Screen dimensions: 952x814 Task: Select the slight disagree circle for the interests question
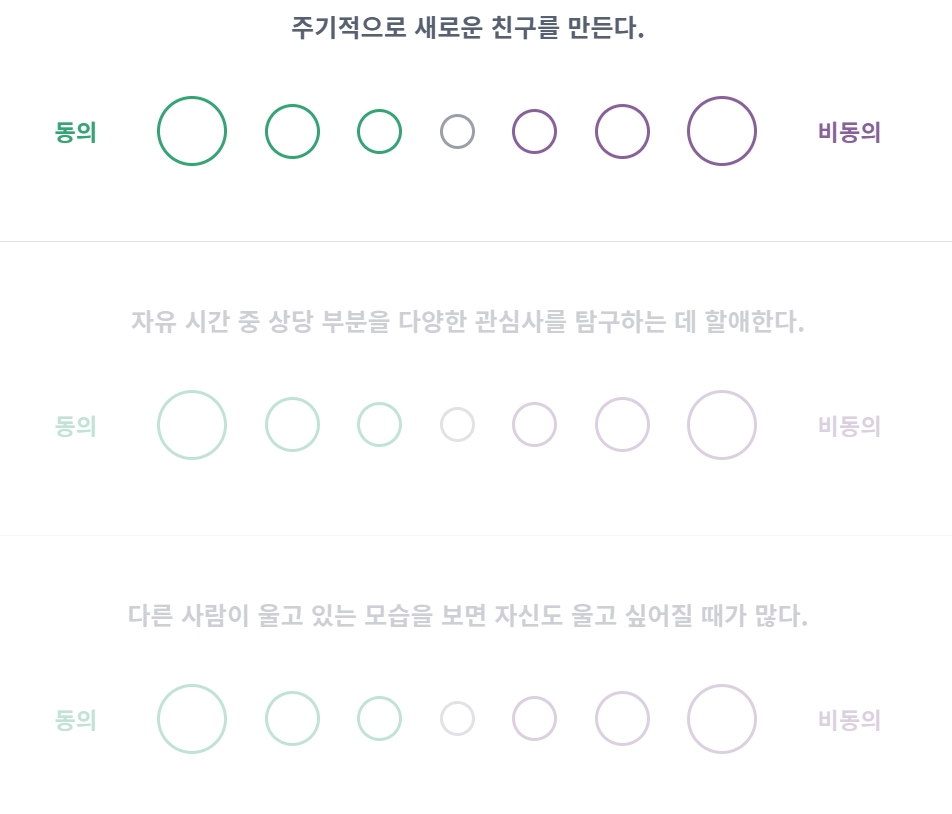[x=534, y=424]
